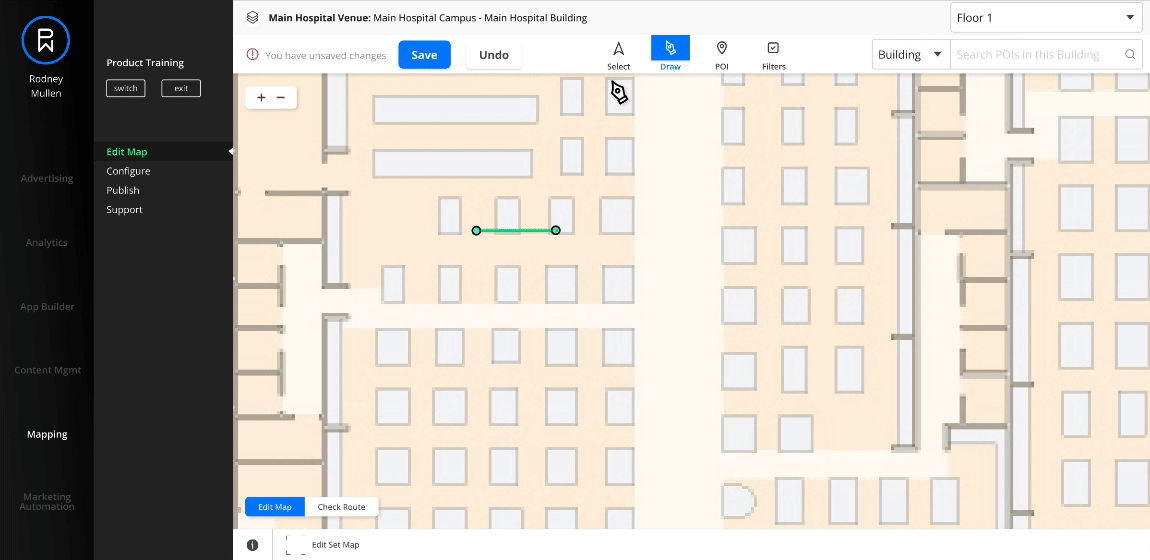Open the Floor 1 dropdown
The width and height of the screenshot is (1150, 560).
[1046, 18]
